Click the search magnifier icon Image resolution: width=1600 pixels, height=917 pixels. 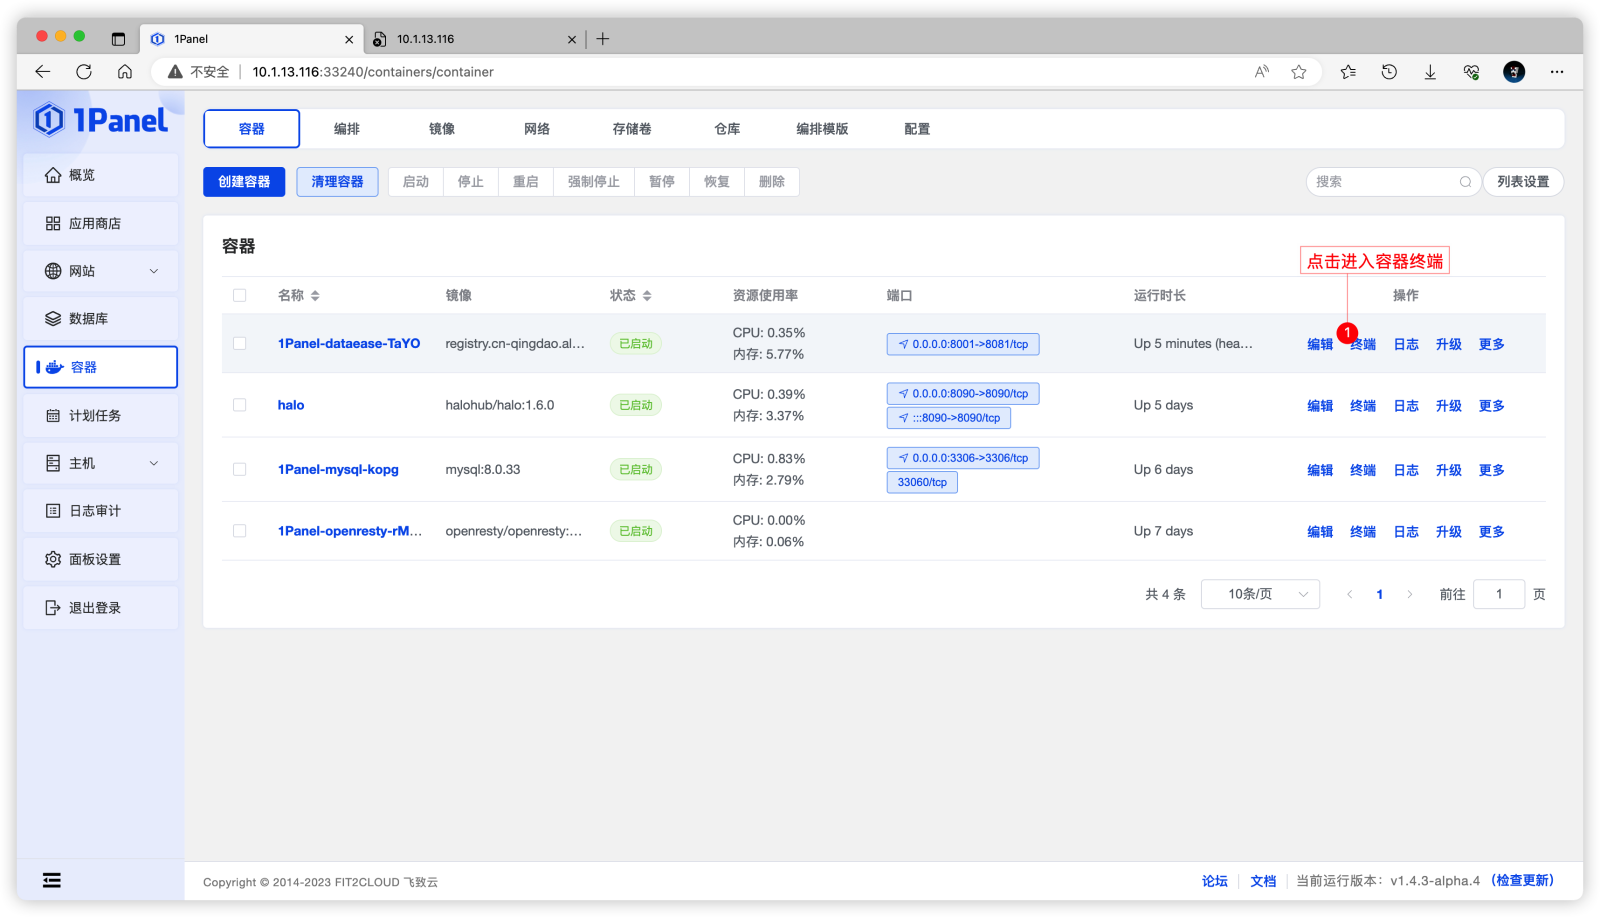(x=1465, y=182)
